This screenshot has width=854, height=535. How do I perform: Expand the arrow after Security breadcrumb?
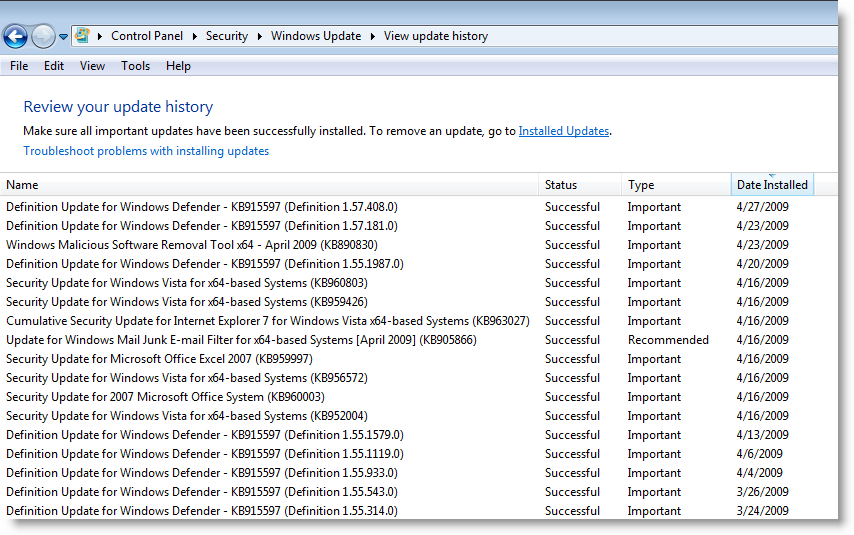[259, 37]
